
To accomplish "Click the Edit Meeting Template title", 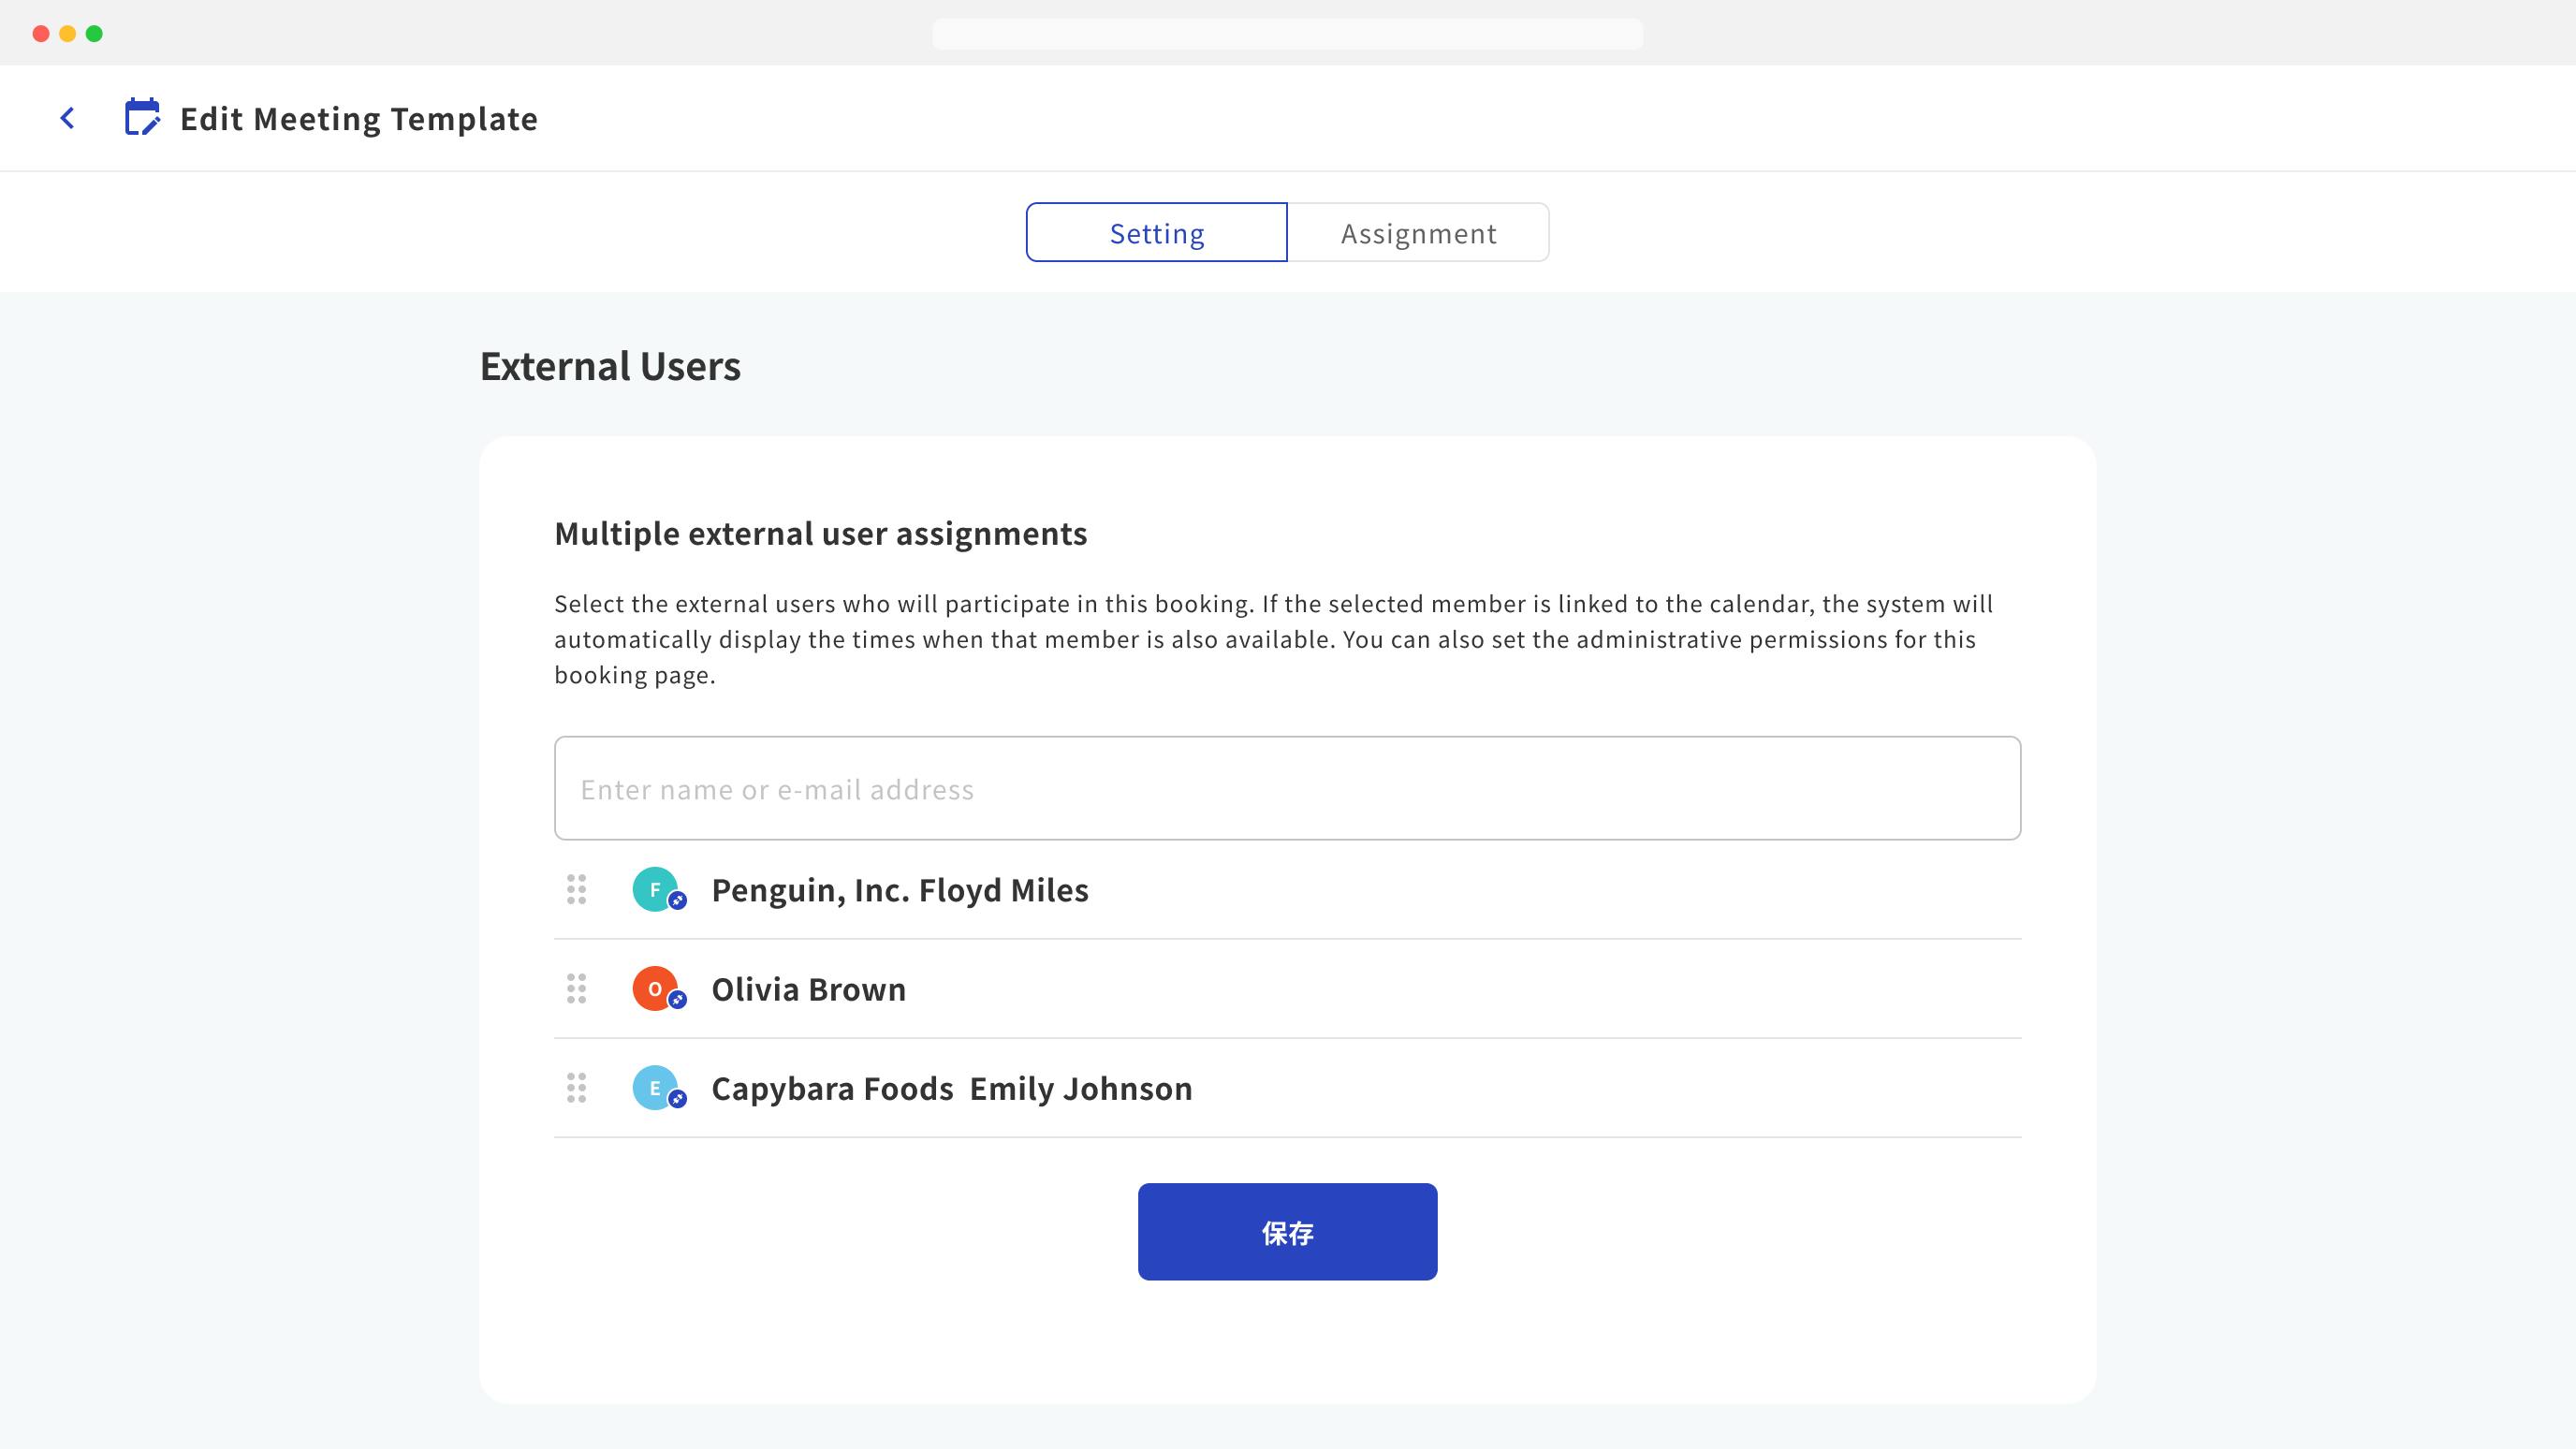I will [x=358, y=119].
